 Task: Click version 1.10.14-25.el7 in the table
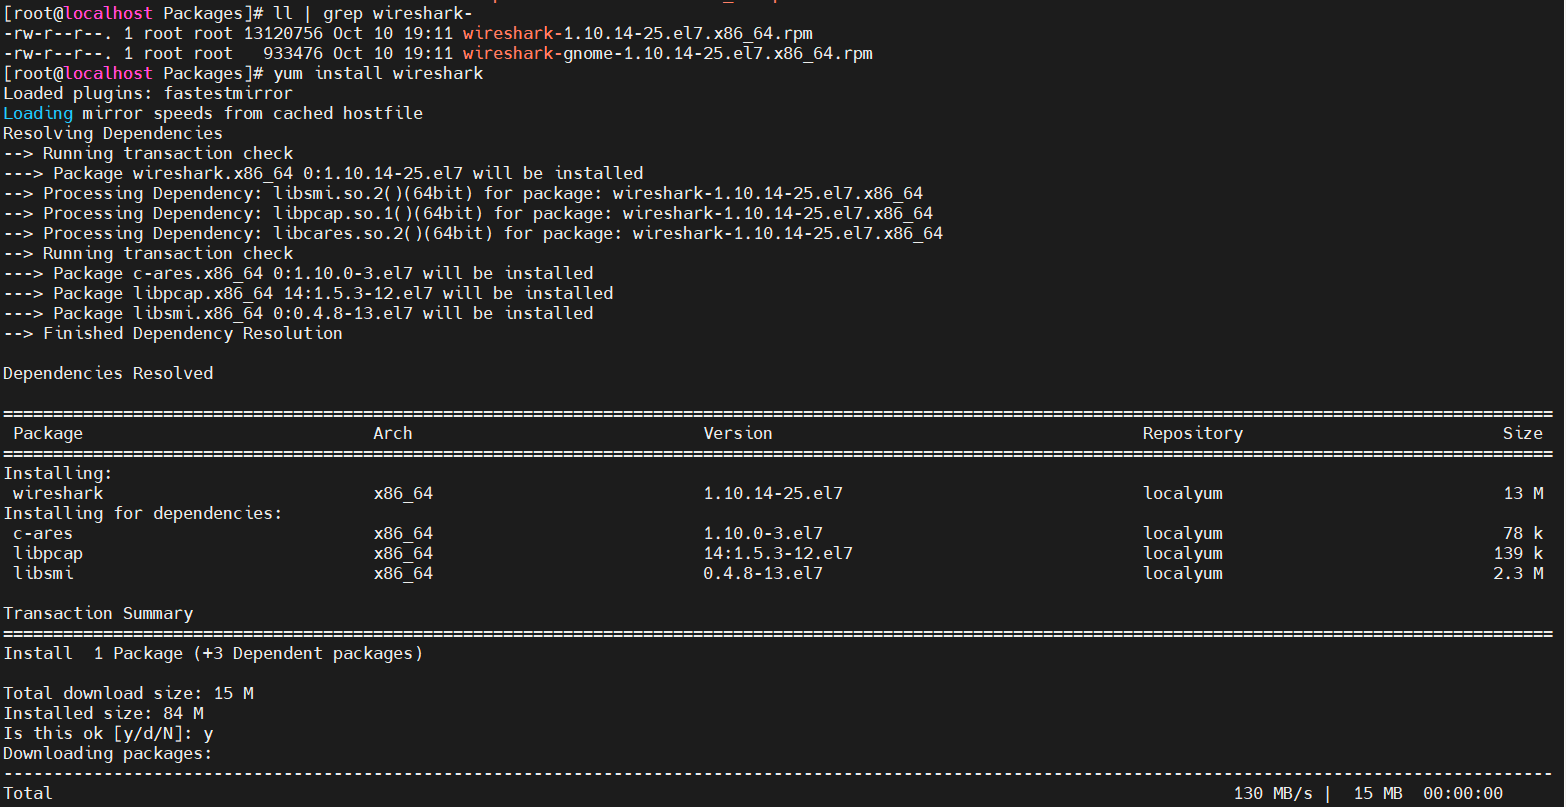pyautogui.click(x=773, y=493)
